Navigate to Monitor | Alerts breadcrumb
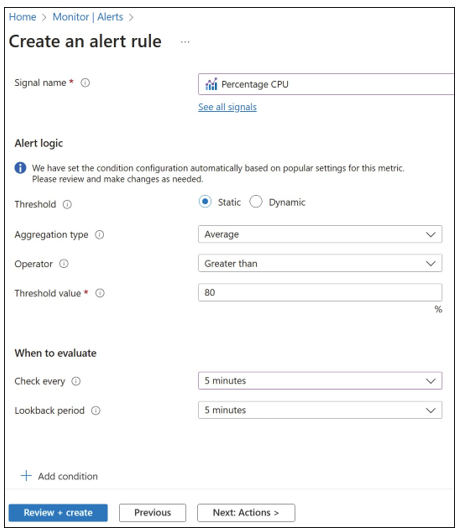 (x=88, y=17)
